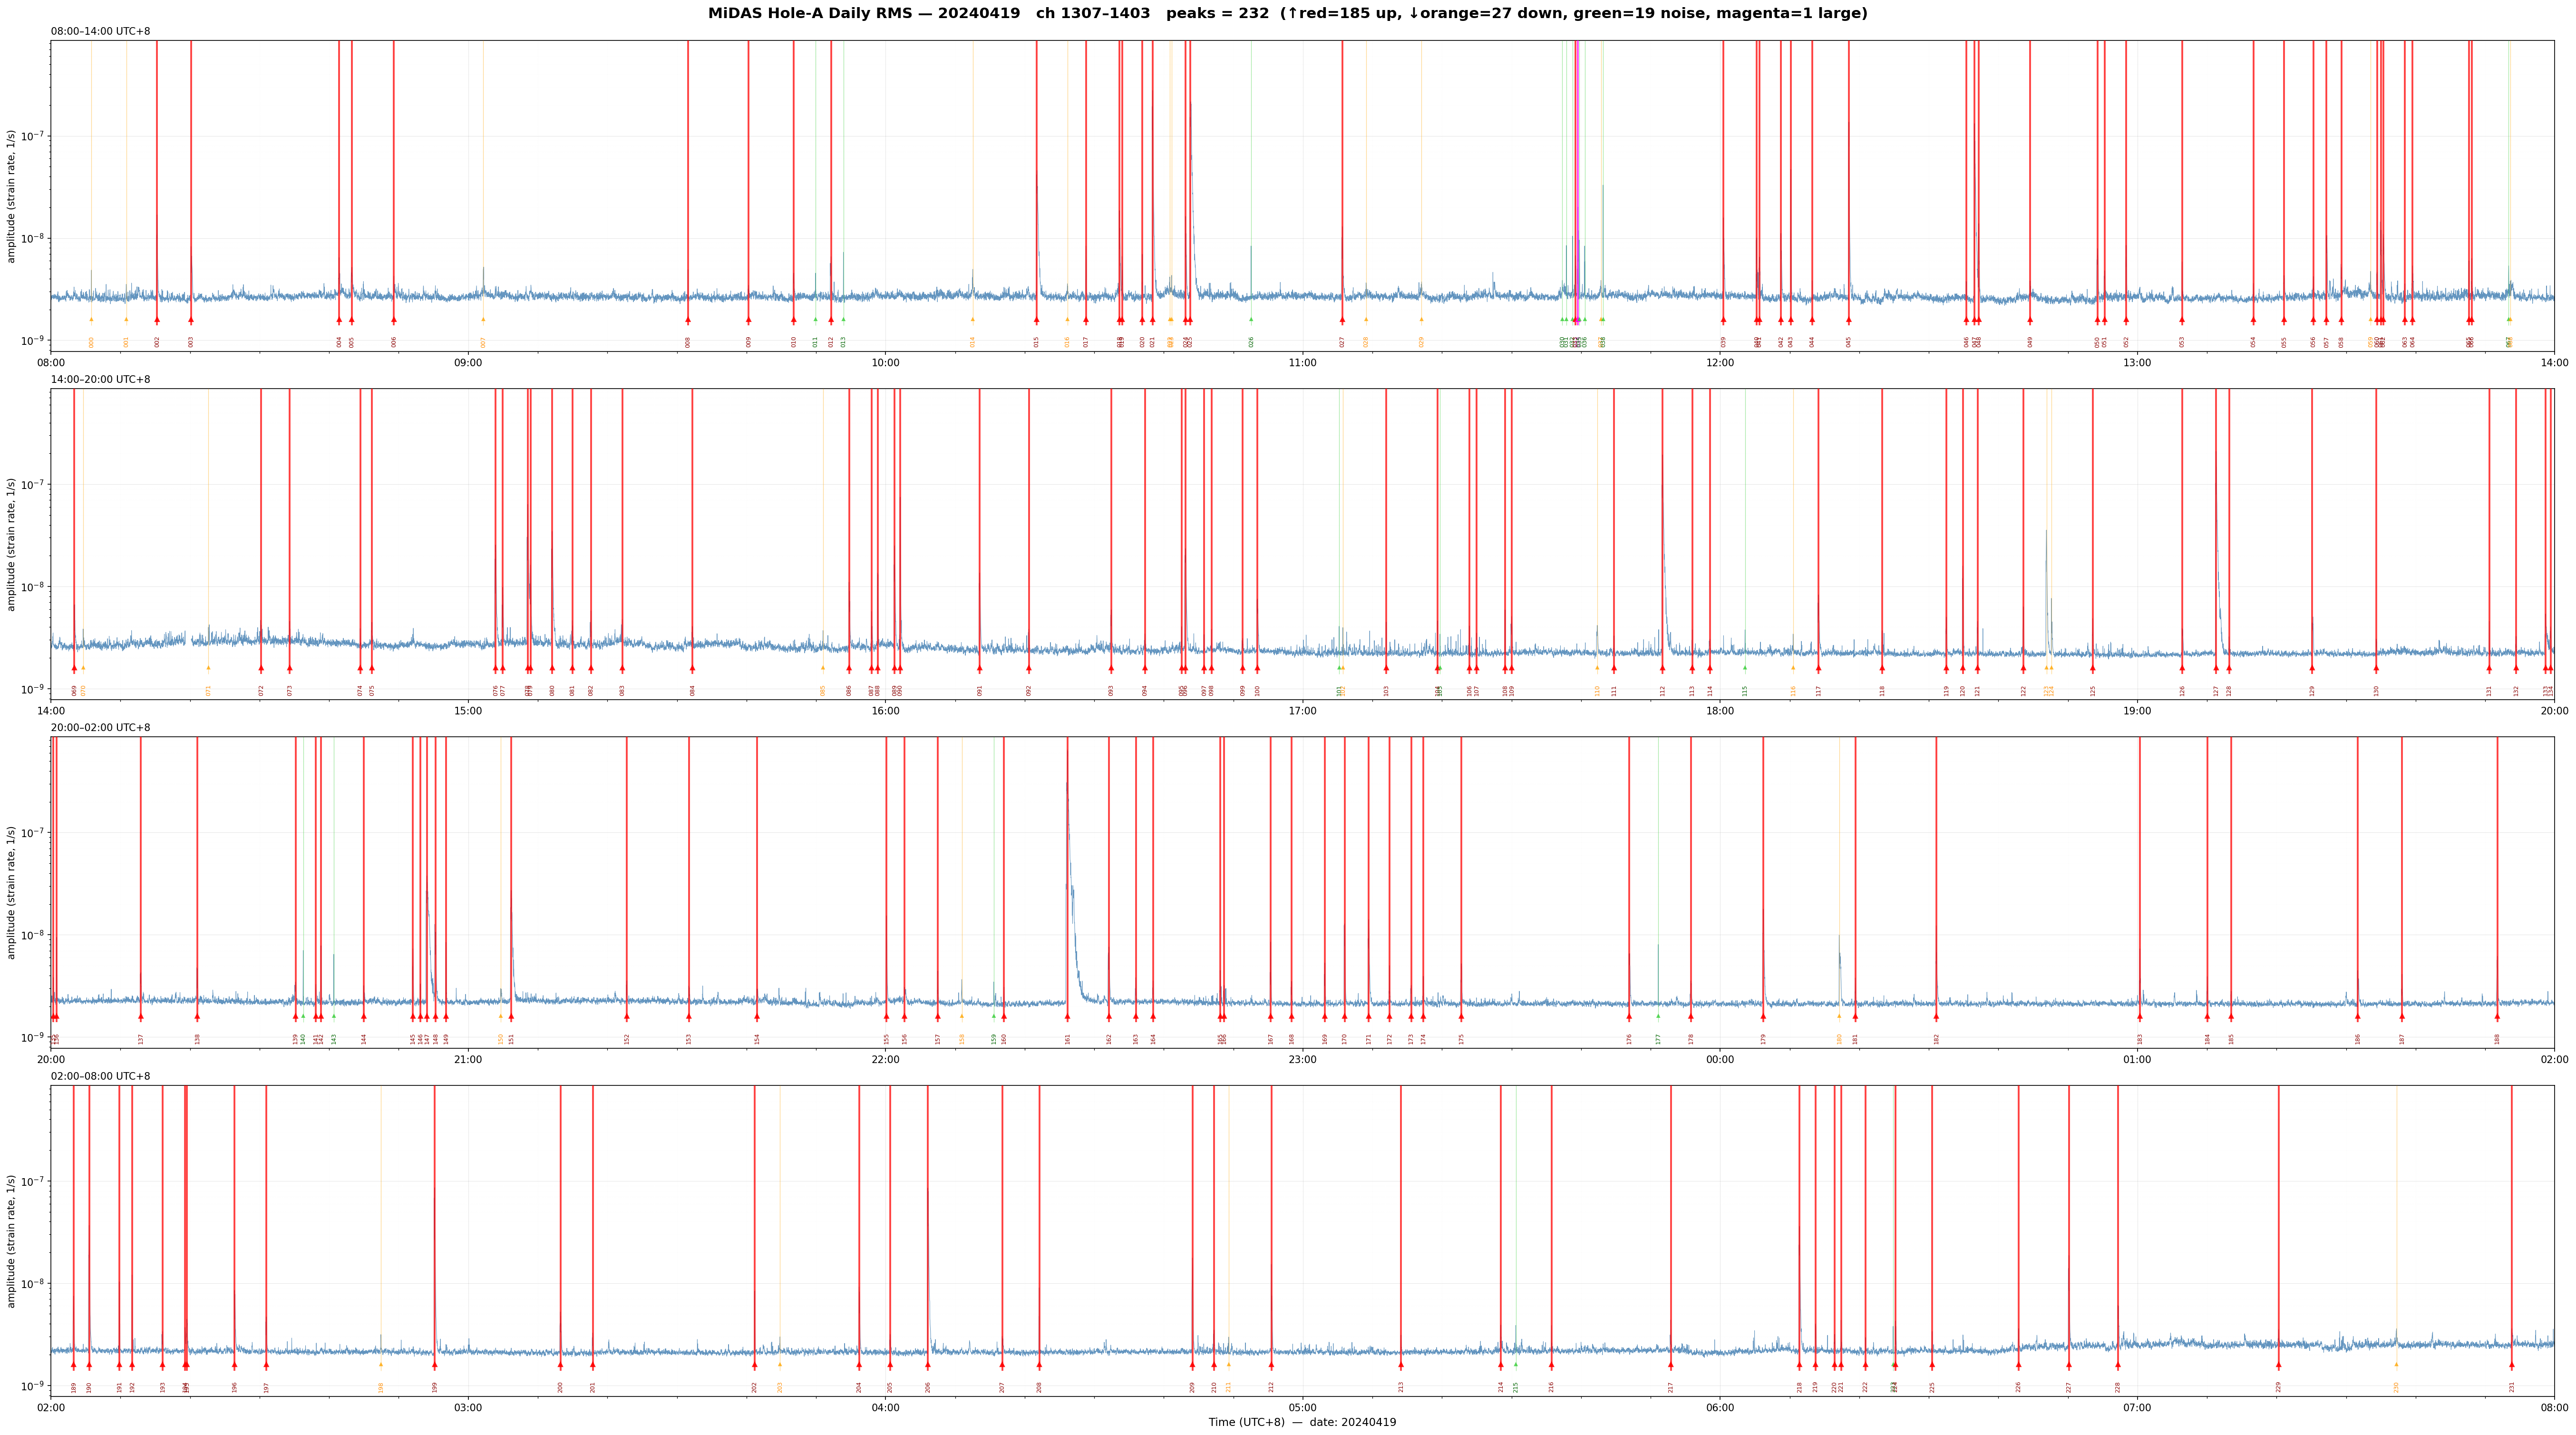Click the red peak label '161'
The image size is (2576, 1435).
coord(1067,1039)
